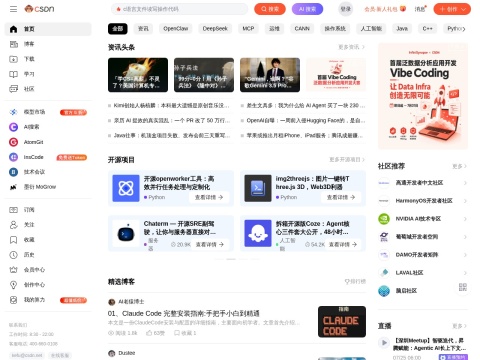The width and height of the screenshot is (480, 360).
Task: Select the DeepSeek category tab
Action: pyautogui.click(x=215, y=29)
